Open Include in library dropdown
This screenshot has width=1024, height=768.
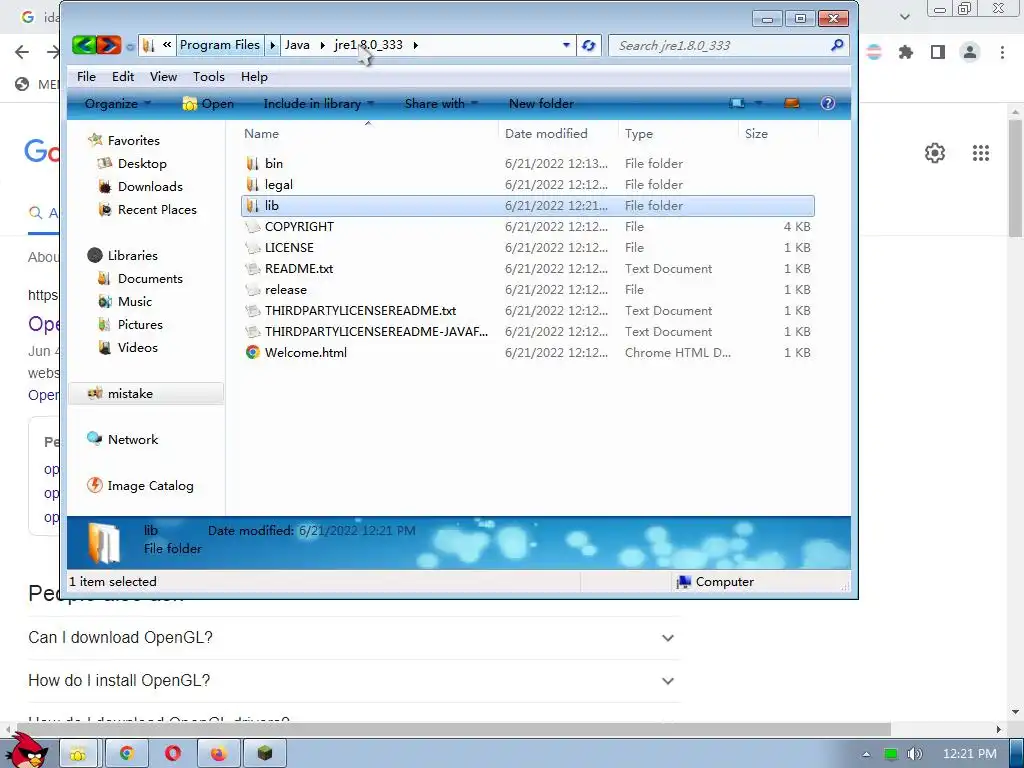click(319, 103)
